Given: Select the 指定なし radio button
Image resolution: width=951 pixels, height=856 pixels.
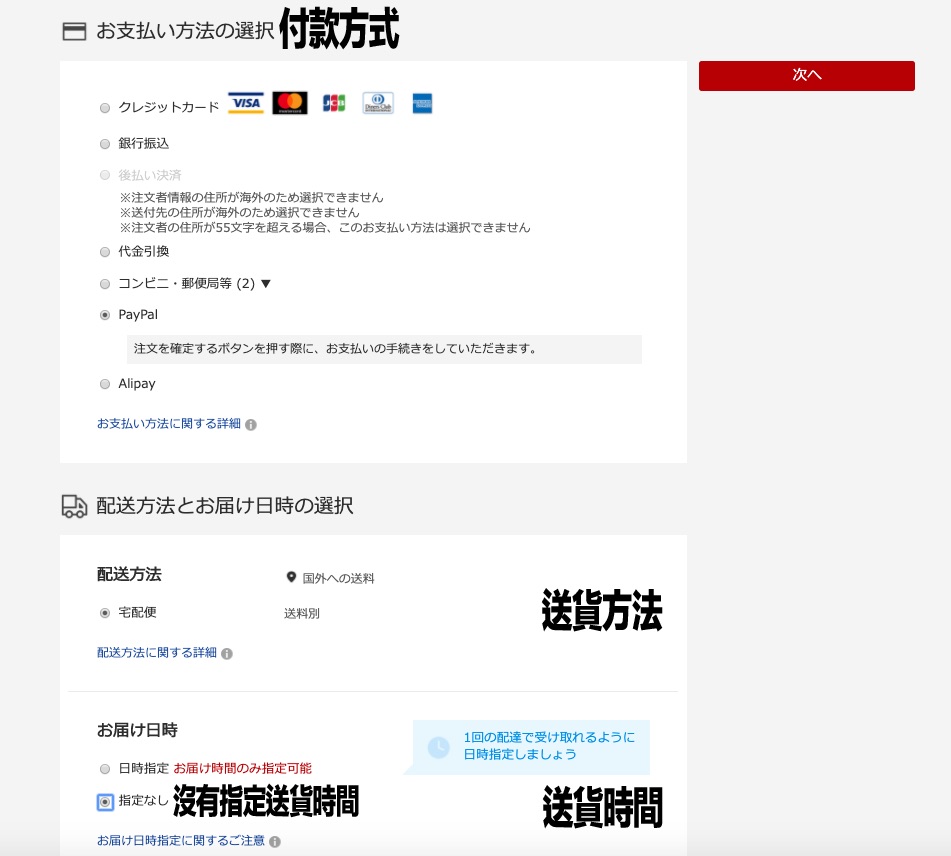Looking at the screenshot, I should pos(105,802).
